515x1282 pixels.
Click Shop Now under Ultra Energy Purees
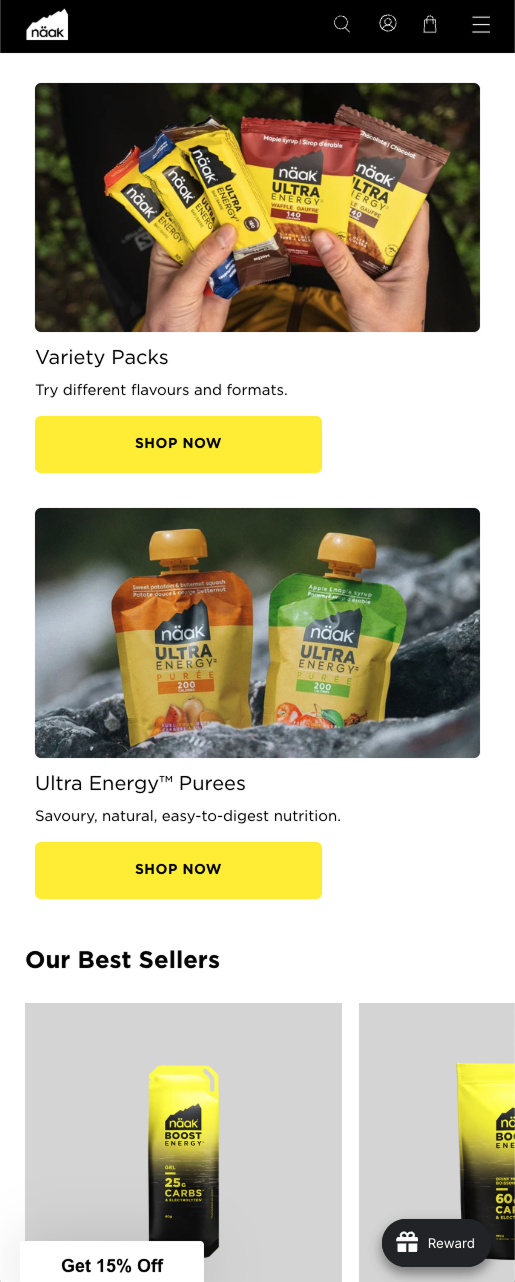pyautogui.click(x=178, y=870)
